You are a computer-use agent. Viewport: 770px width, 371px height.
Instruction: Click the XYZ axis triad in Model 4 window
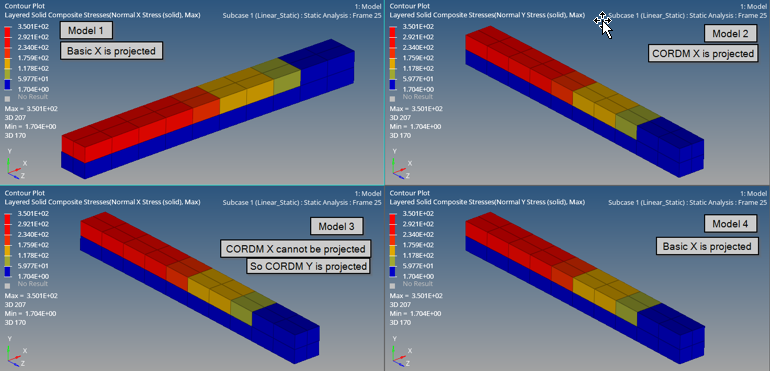pos(401,352)
